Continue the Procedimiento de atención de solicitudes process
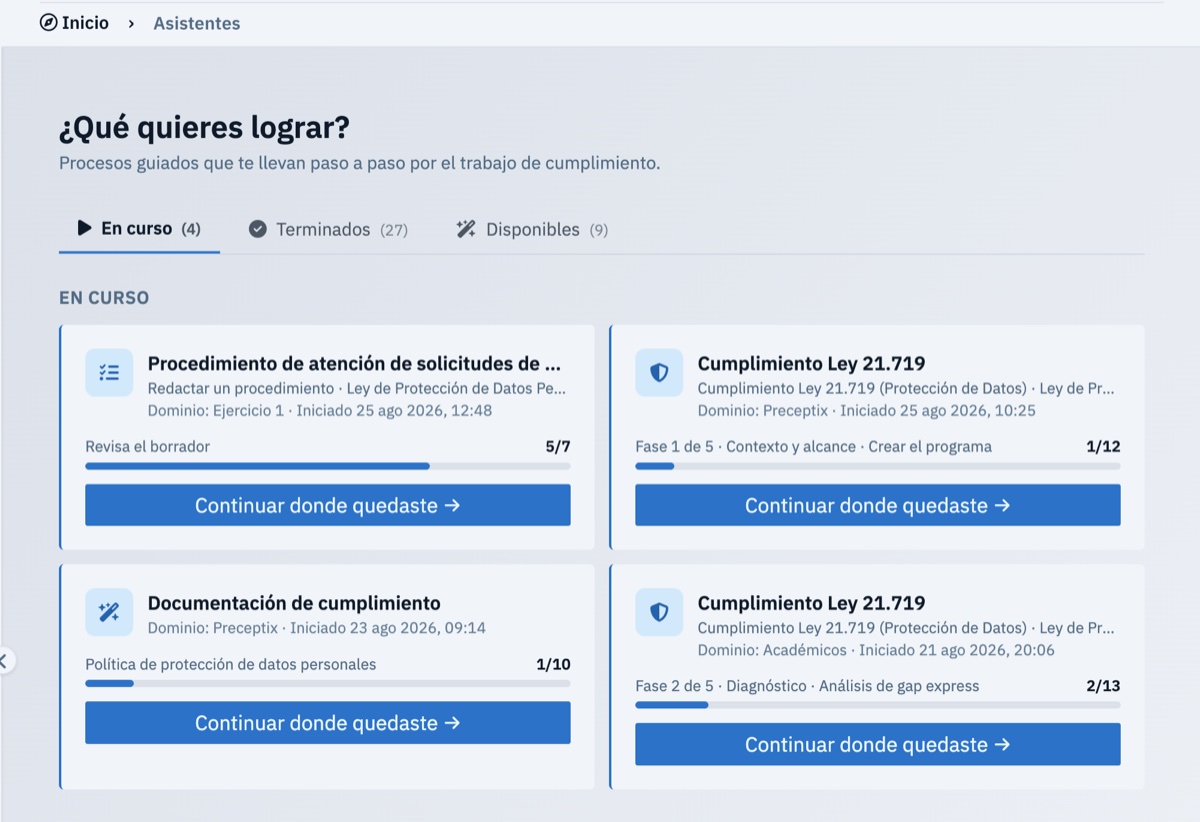 point(328,505)
